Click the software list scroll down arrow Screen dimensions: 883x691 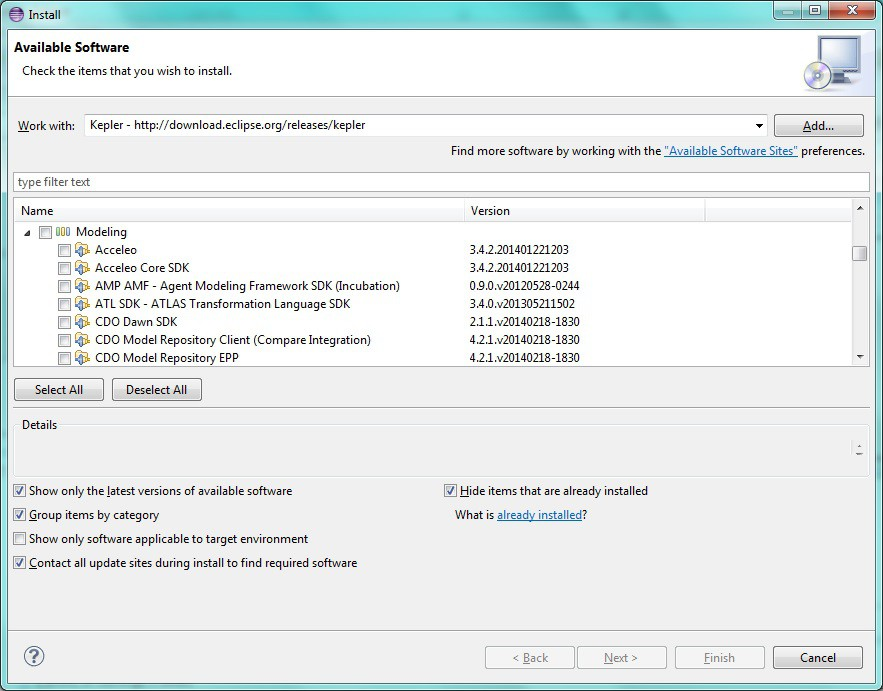(x=860, y=356)
